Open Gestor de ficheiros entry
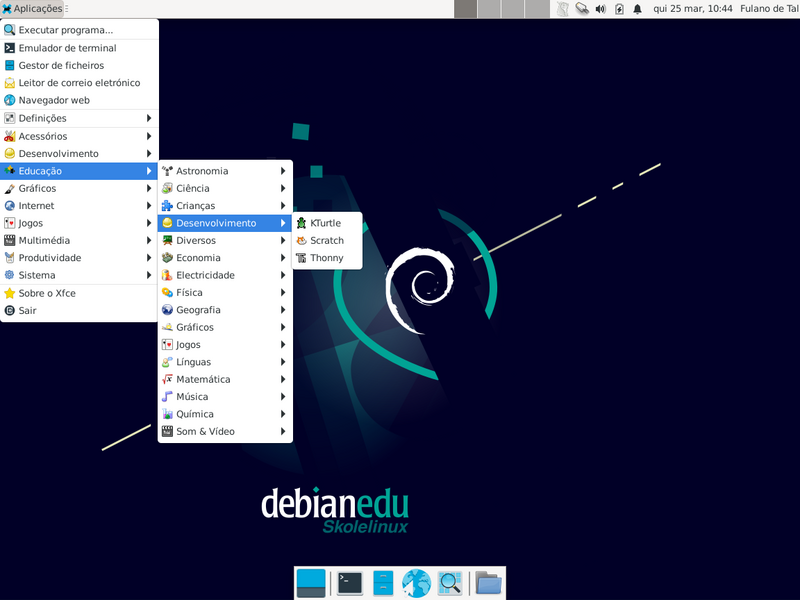 80,65
